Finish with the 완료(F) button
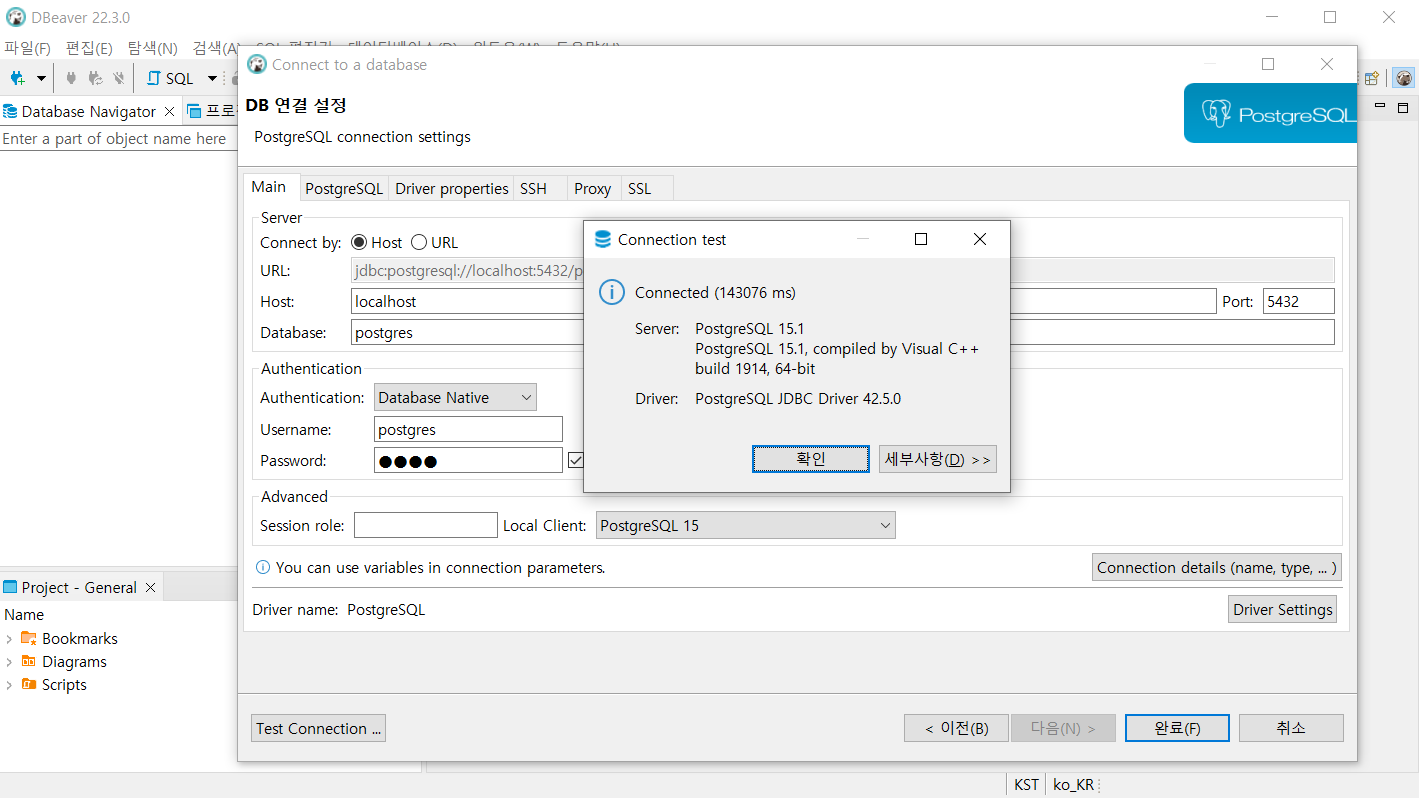 click(x=1177, y=728)
